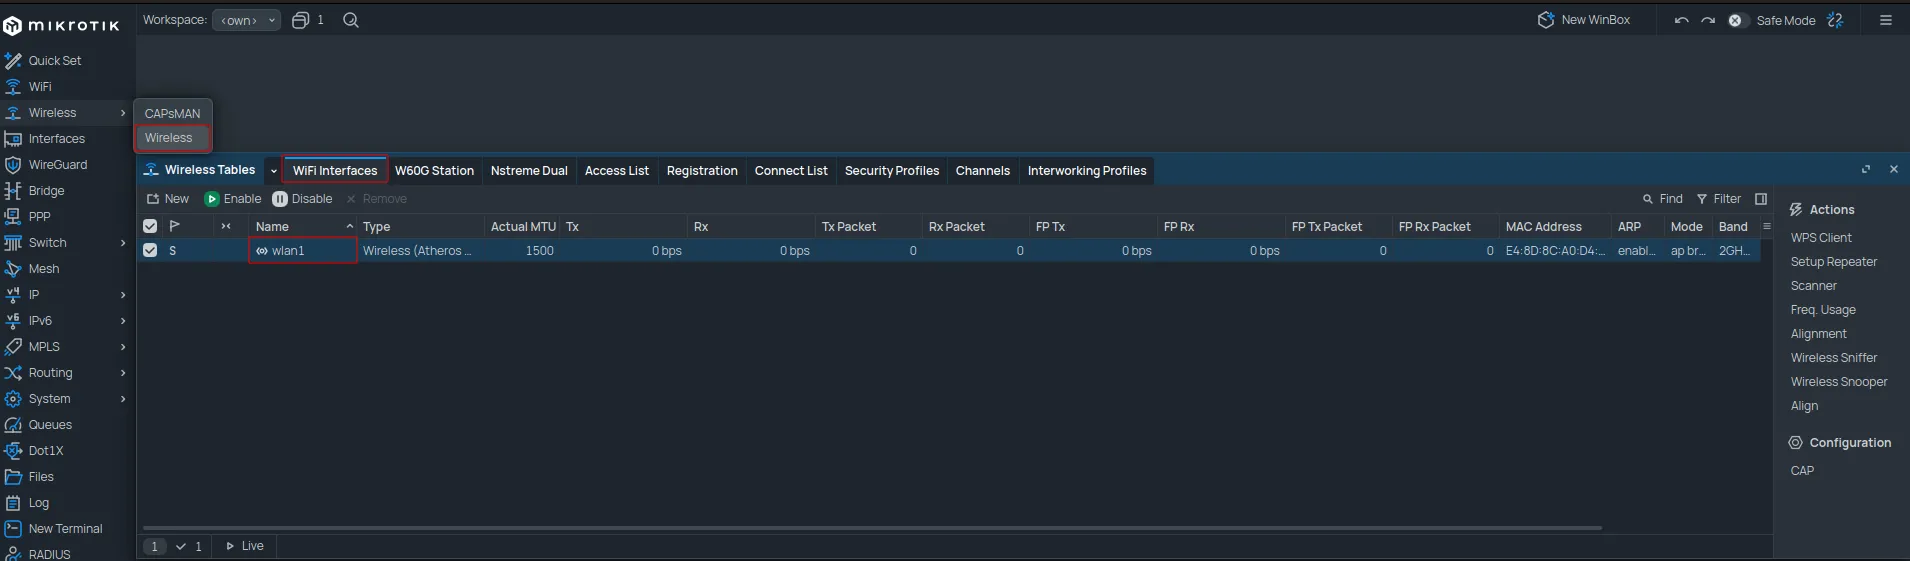Open WireGuard in the sidebar

(x=57, y=165)
